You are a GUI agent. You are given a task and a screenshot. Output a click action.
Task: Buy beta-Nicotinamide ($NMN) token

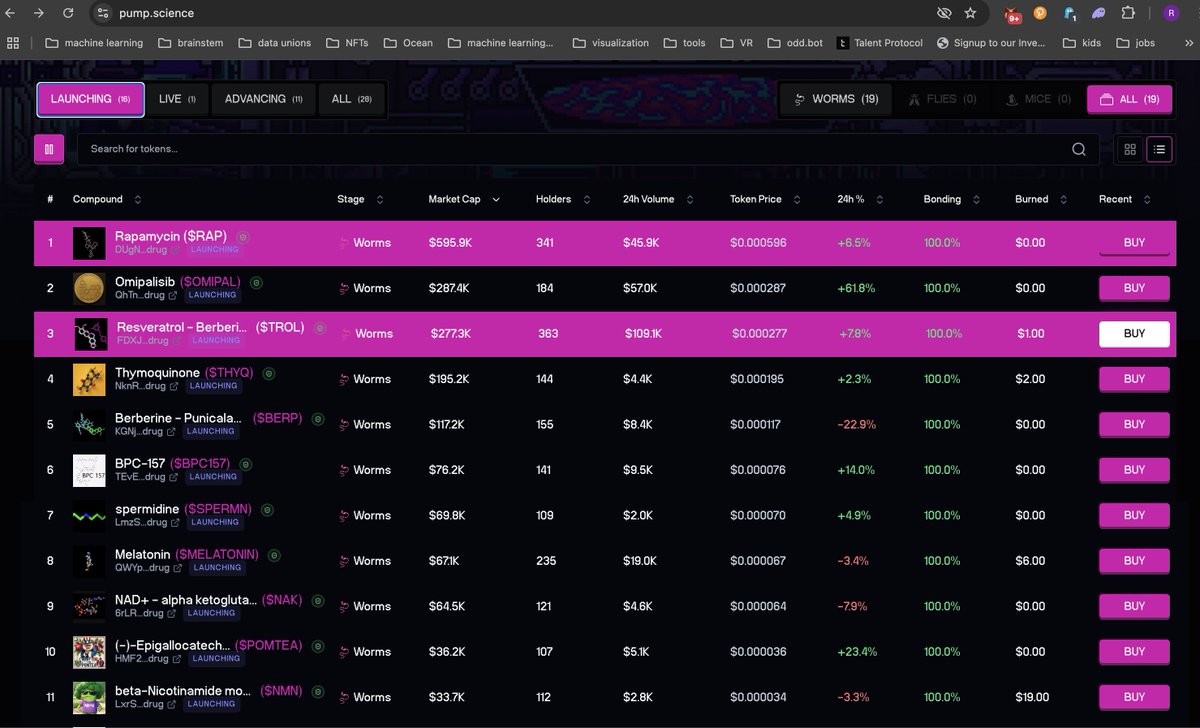(x=1134, y=697)
